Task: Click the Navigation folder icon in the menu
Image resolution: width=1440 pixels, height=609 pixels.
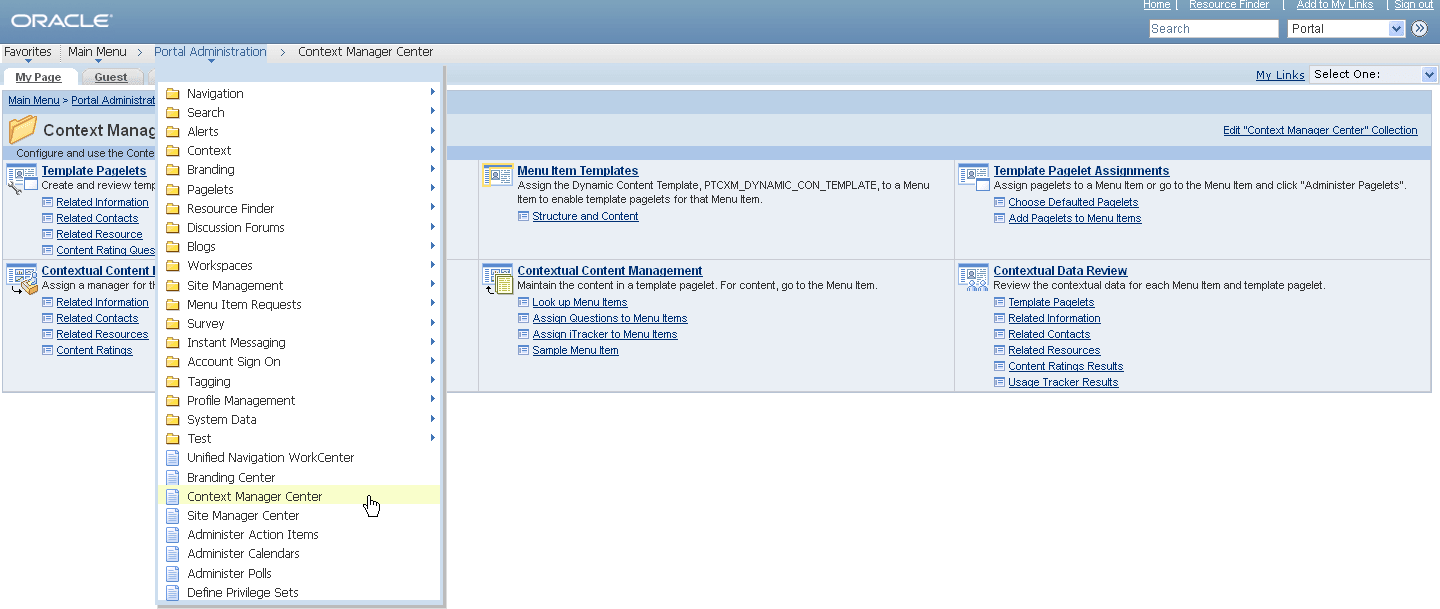Action: (x=172, y=93)
